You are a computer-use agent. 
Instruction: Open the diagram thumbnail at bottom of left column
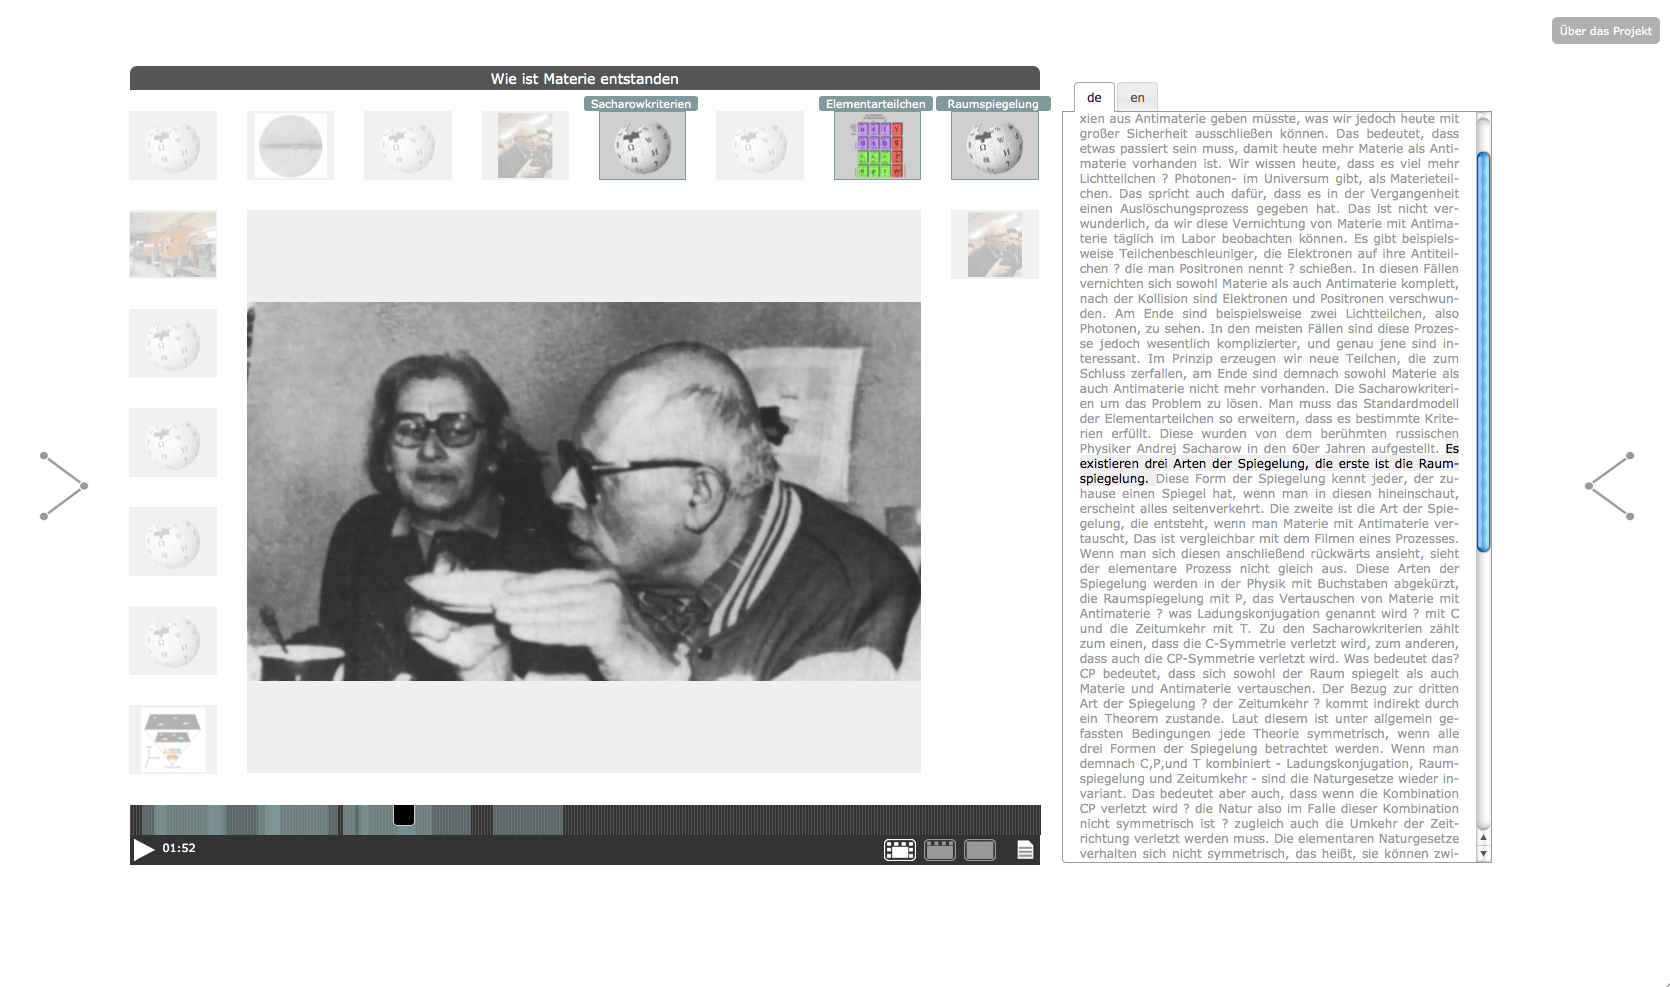pyautogui.click(x=173, y=739)
